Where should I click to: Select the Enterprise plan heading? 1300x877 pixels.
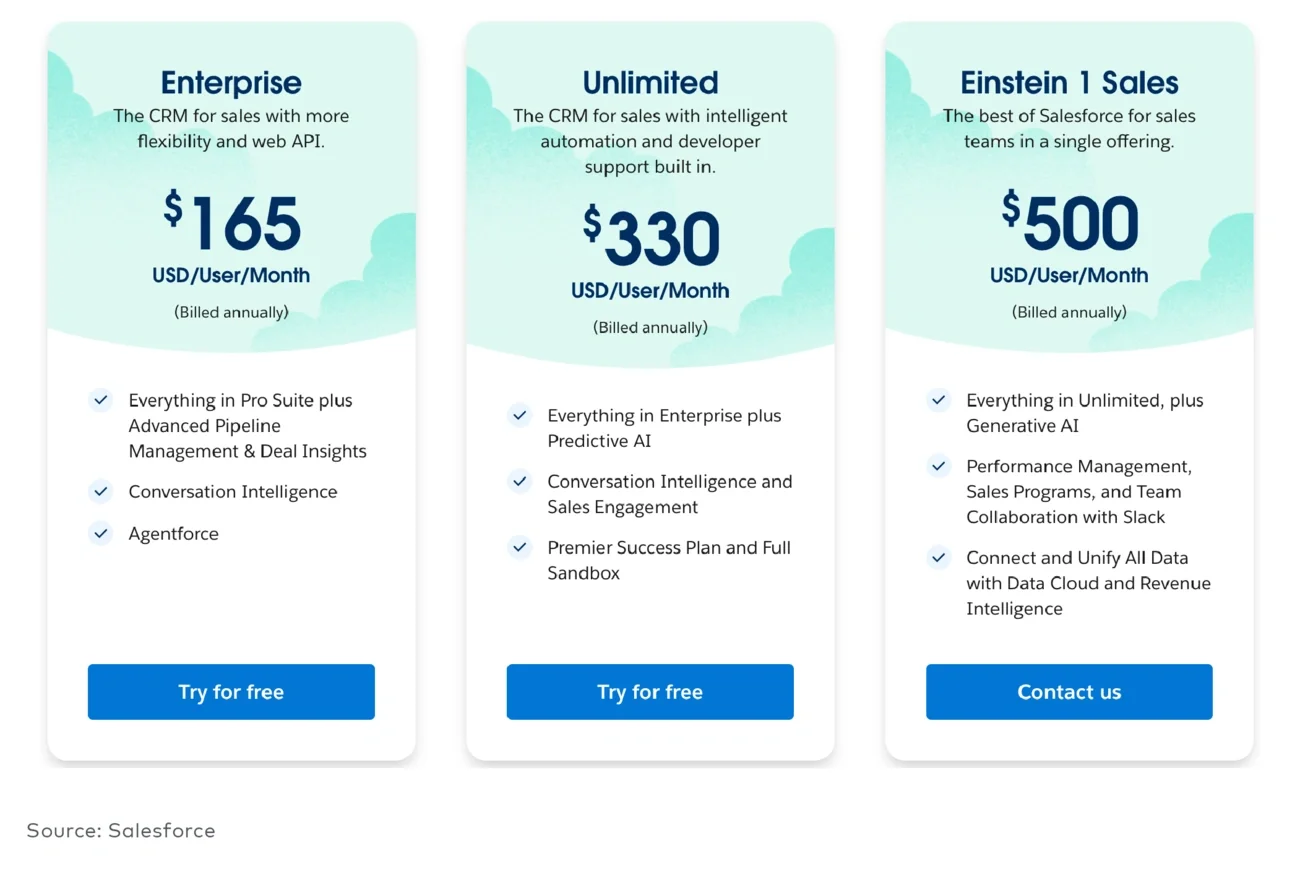click(230, 83)
